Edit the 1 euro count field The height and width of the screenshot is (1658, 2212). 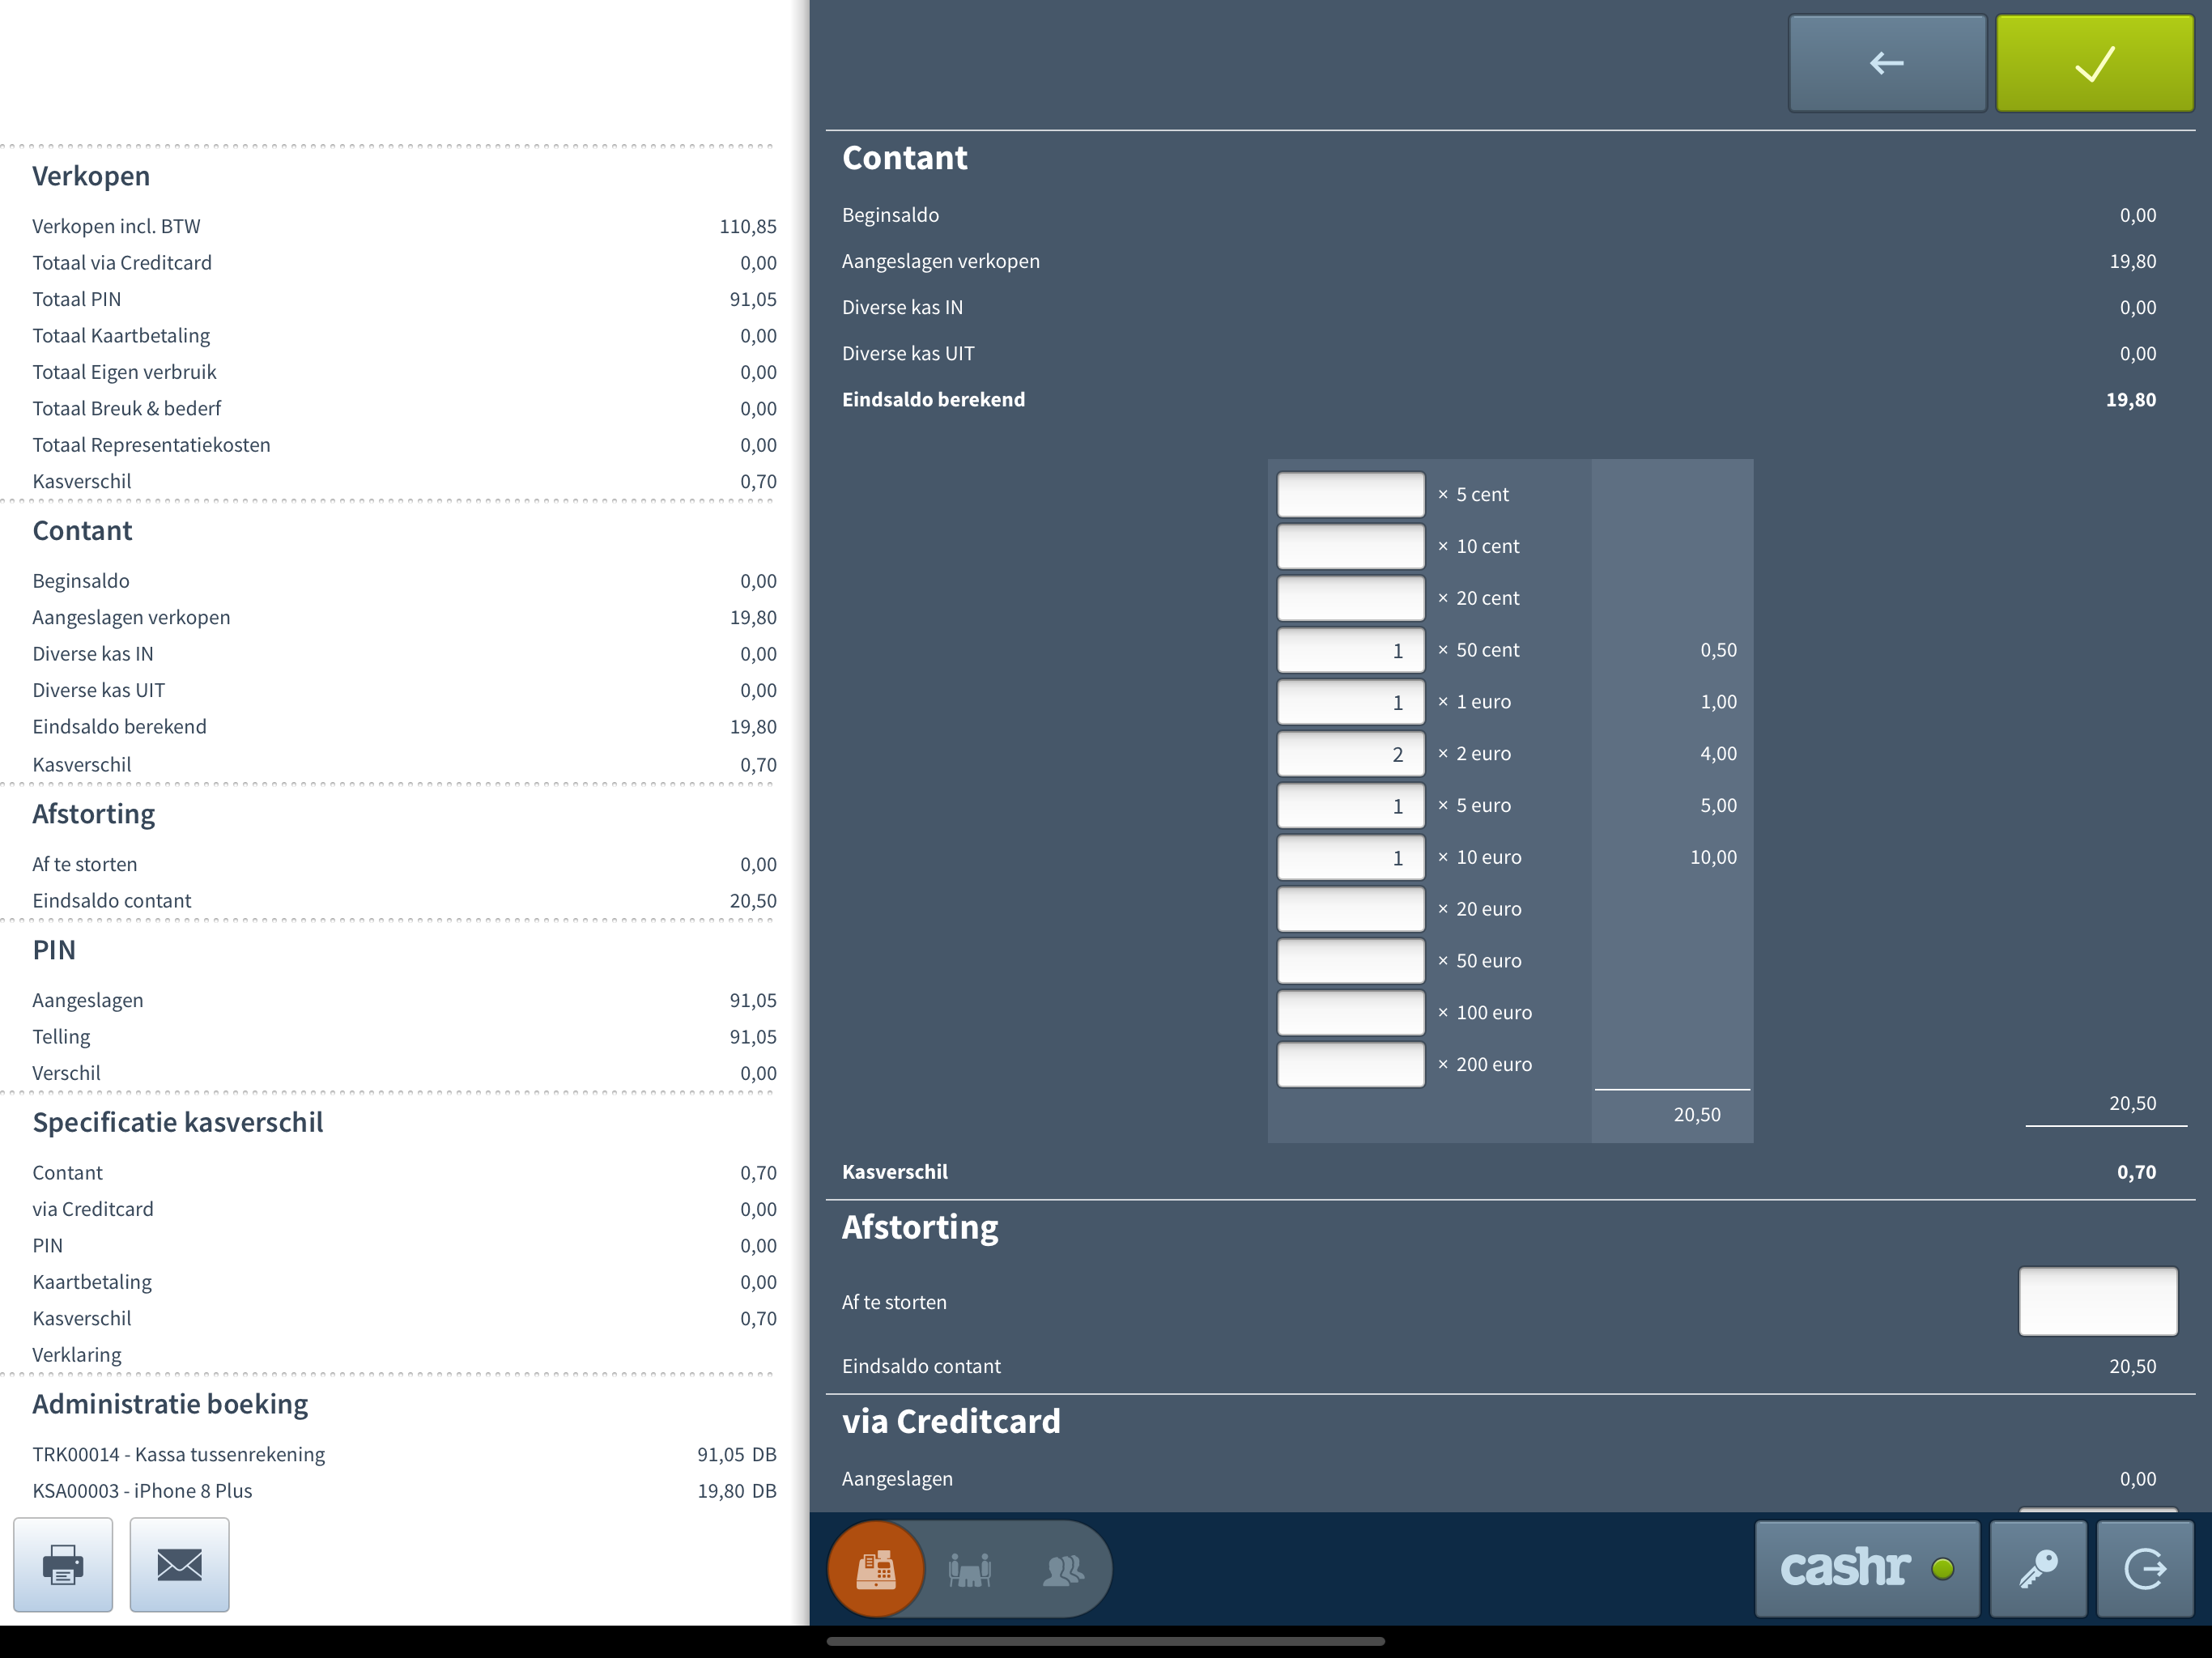[1350, 702]
